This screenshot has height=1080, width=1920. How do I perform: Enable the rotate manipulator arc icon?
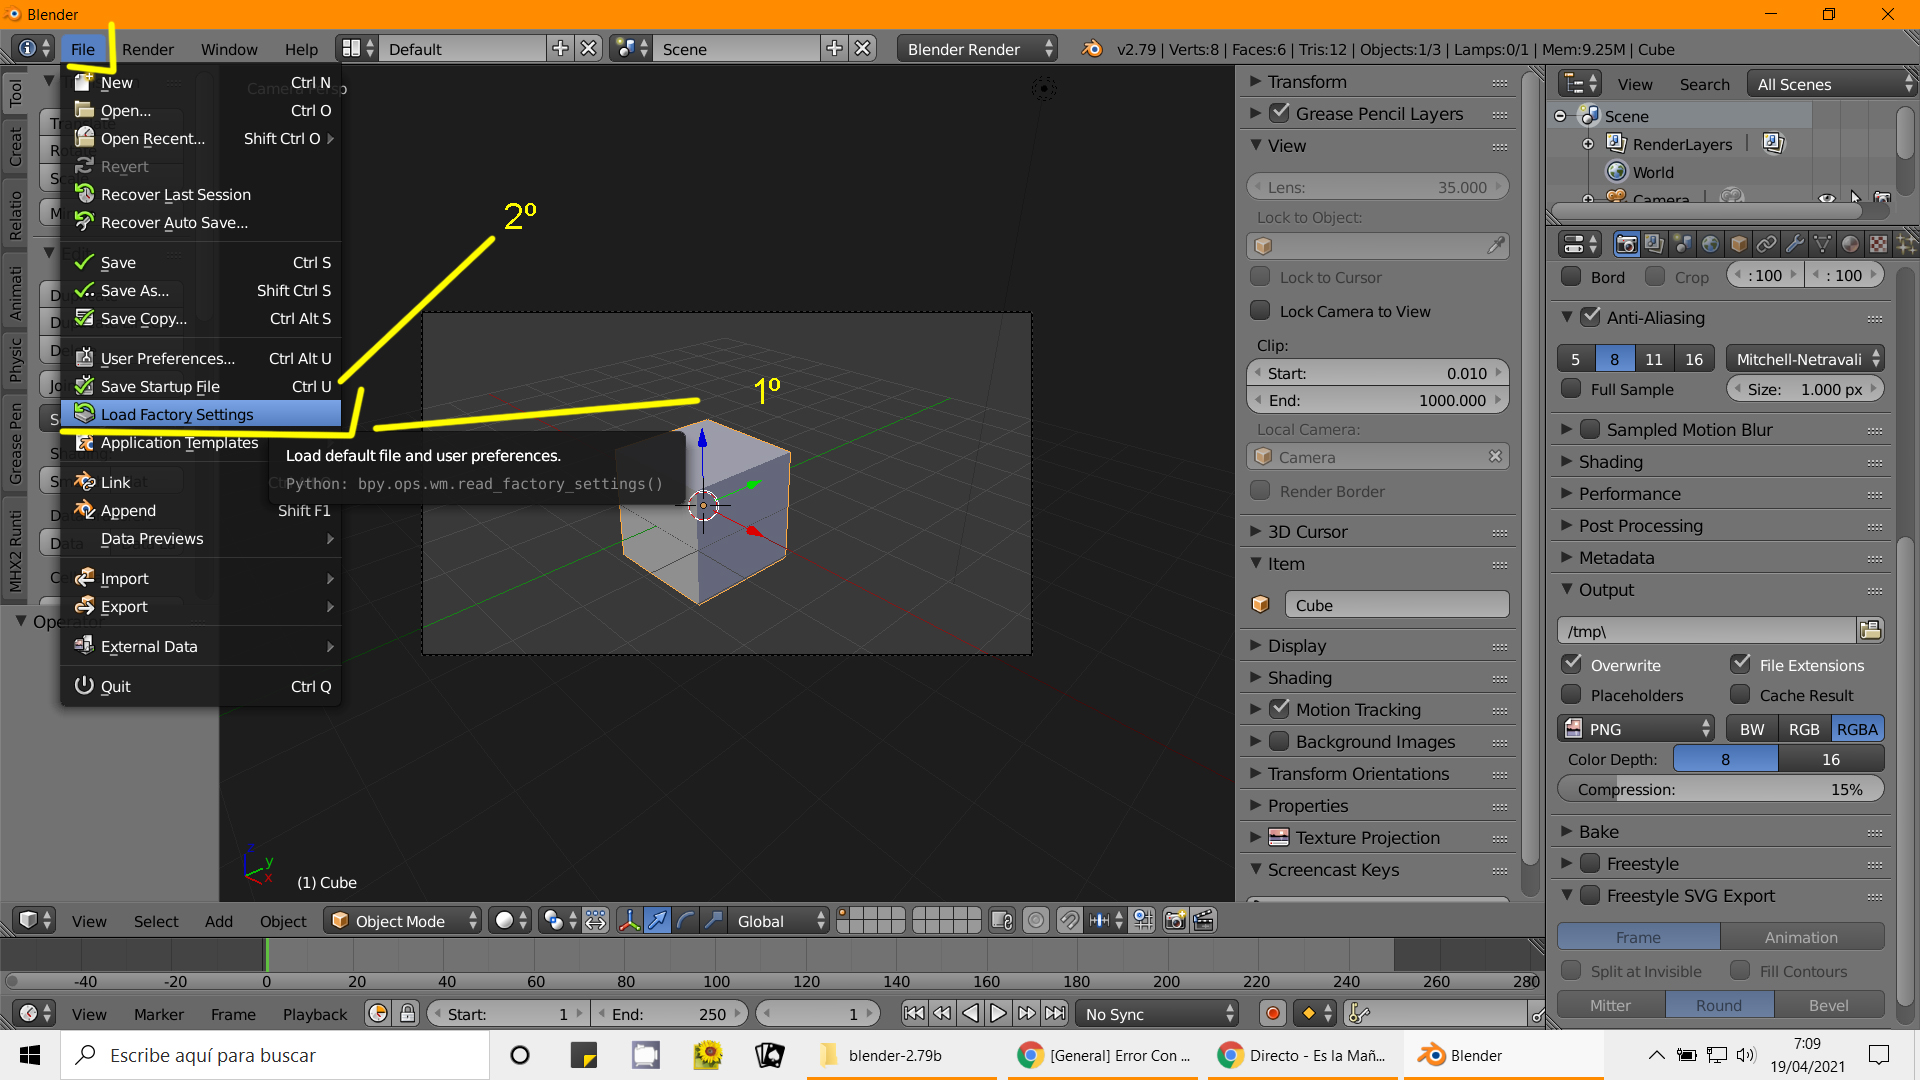click(x=685, y=921)
